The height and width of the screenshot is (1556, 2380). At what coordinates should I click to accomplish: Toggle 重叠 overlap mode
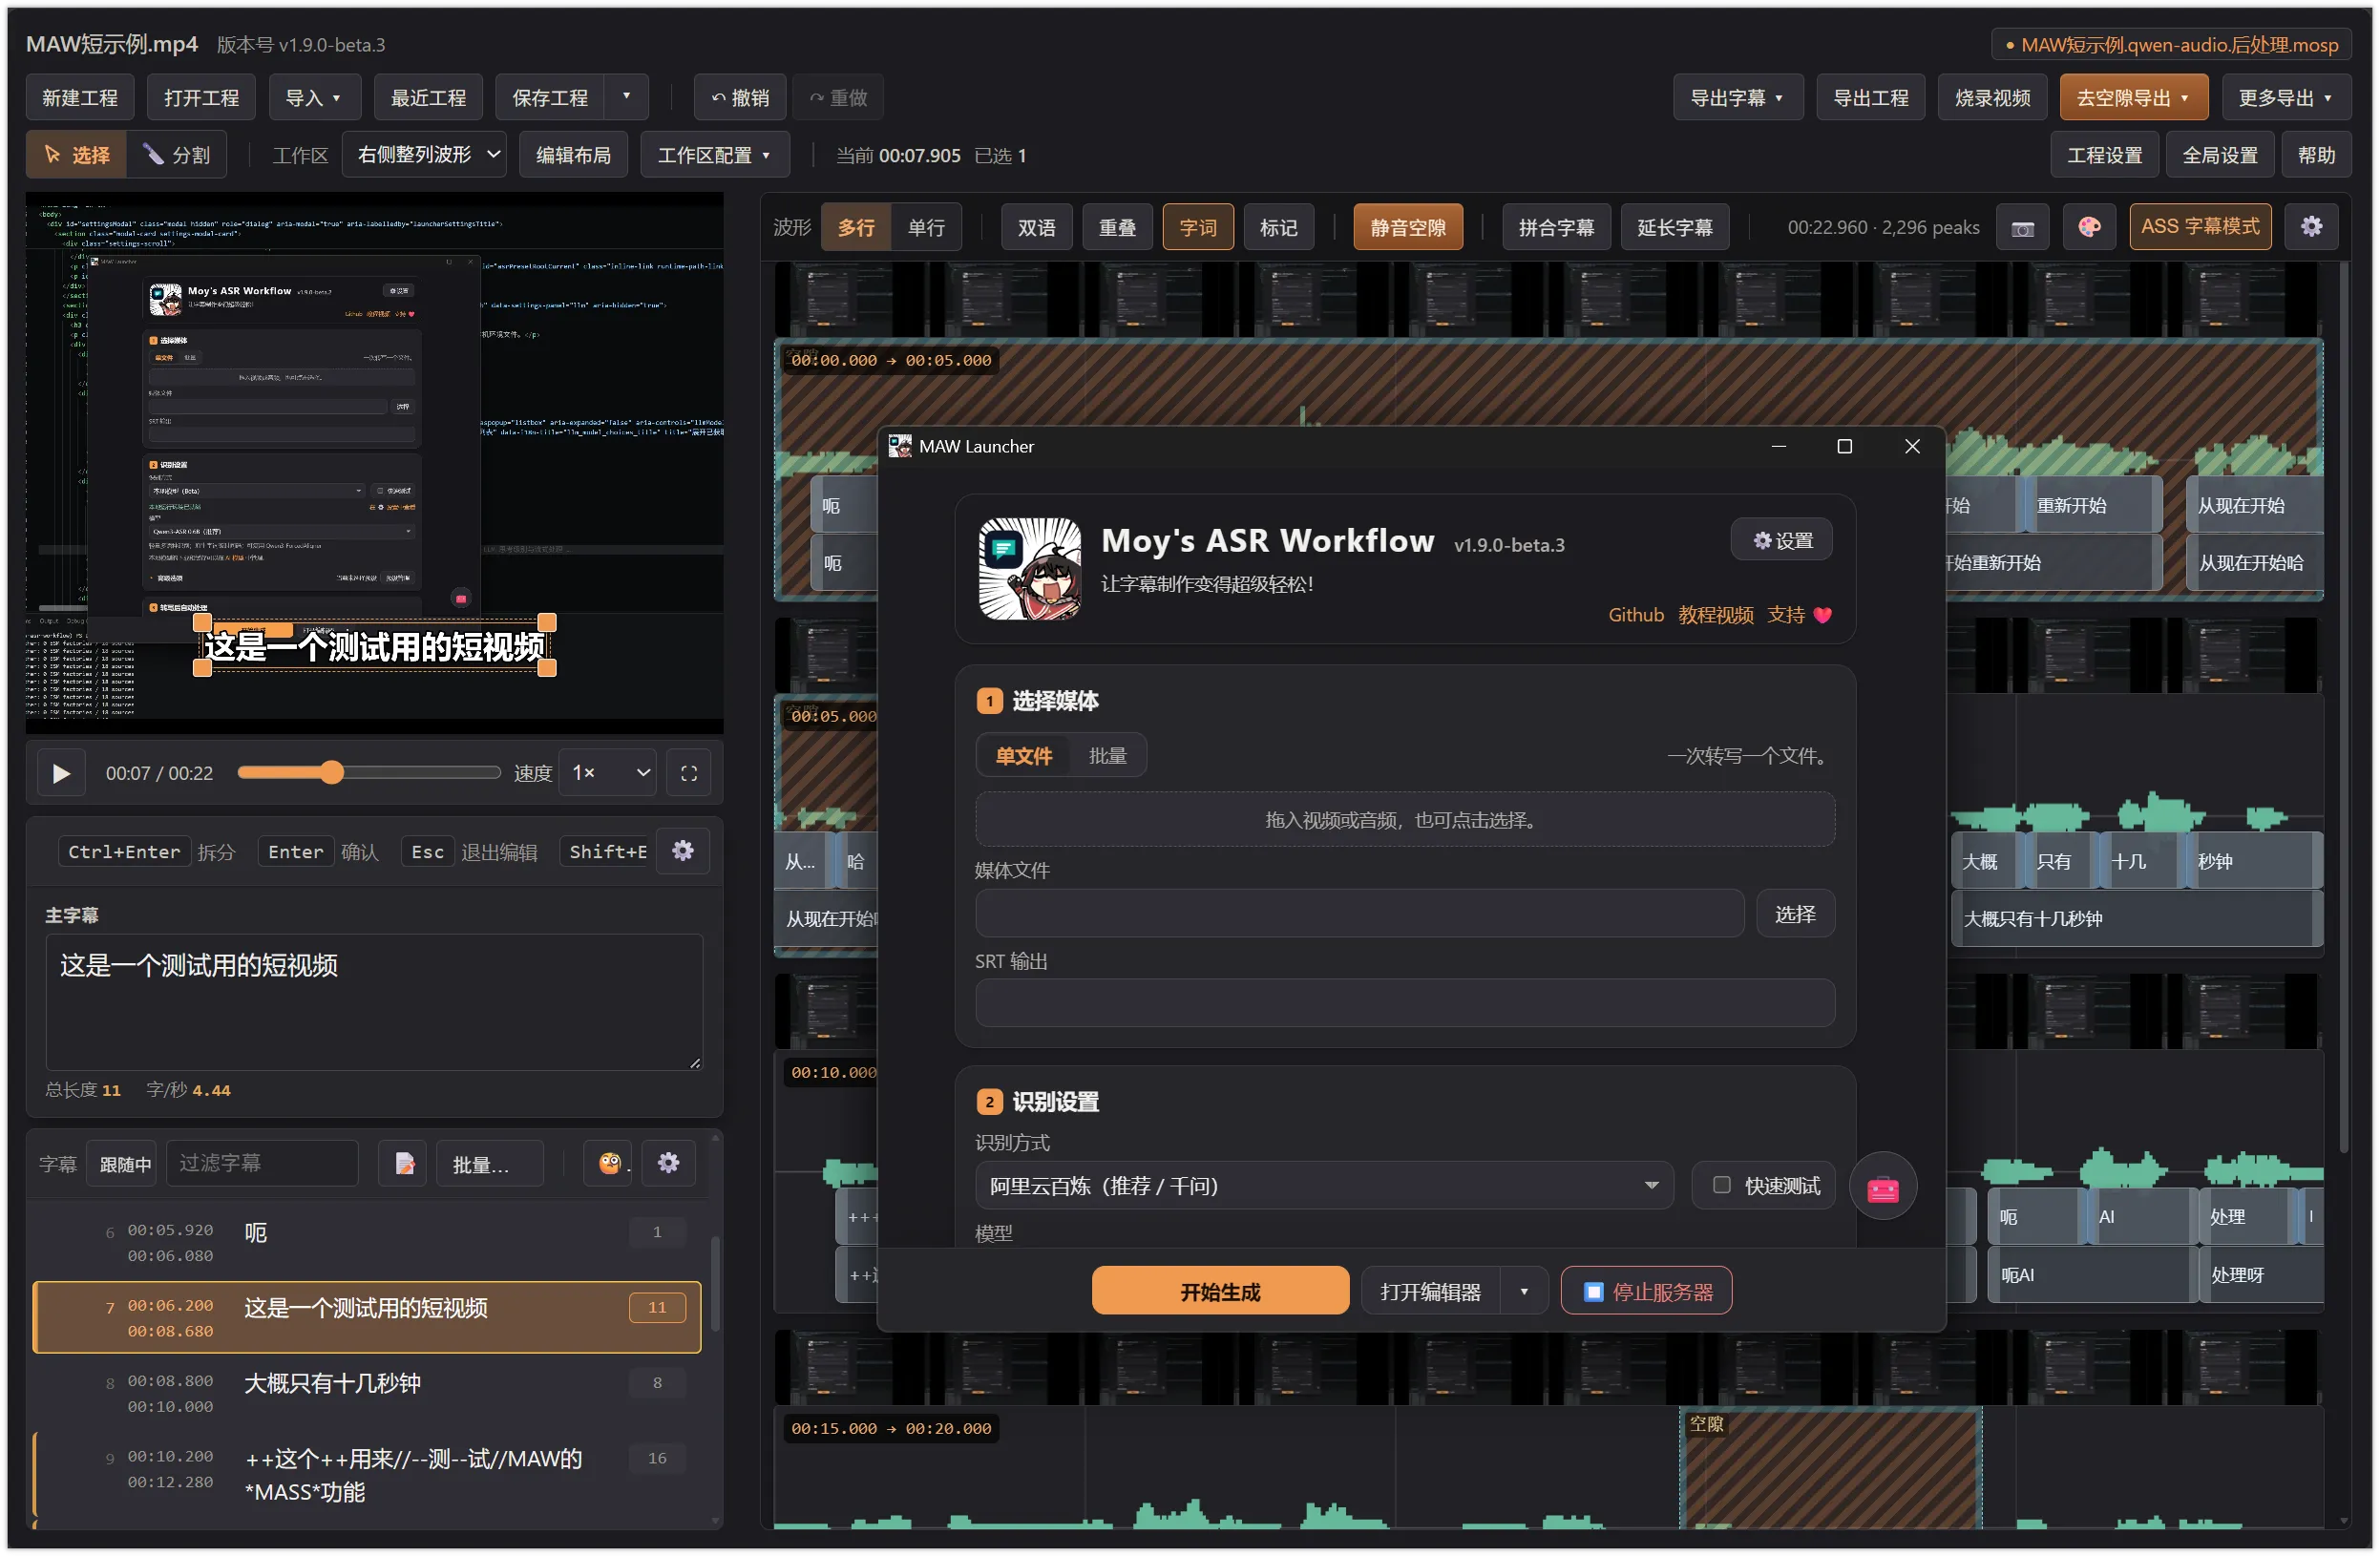click(1117, 228)
